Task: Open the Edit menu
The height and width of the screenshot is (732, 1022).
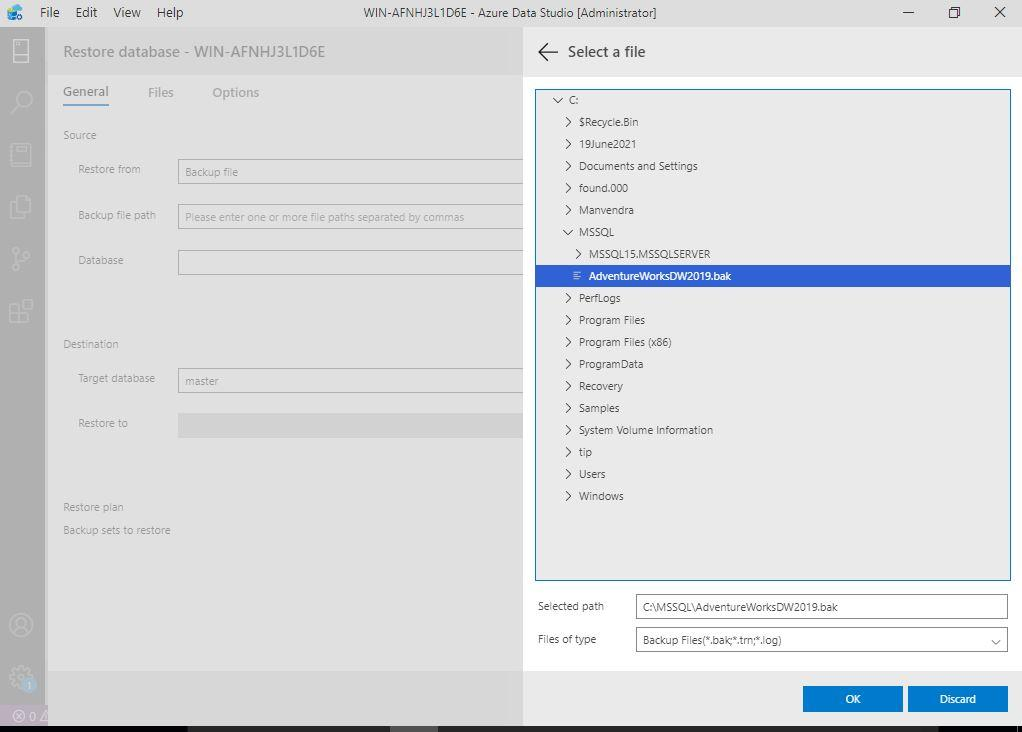Action: coord(86,12)
